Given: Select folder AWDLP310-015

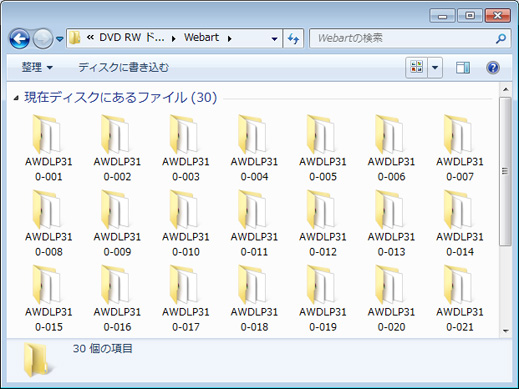Looking at the screenshot, I should 49,298.
